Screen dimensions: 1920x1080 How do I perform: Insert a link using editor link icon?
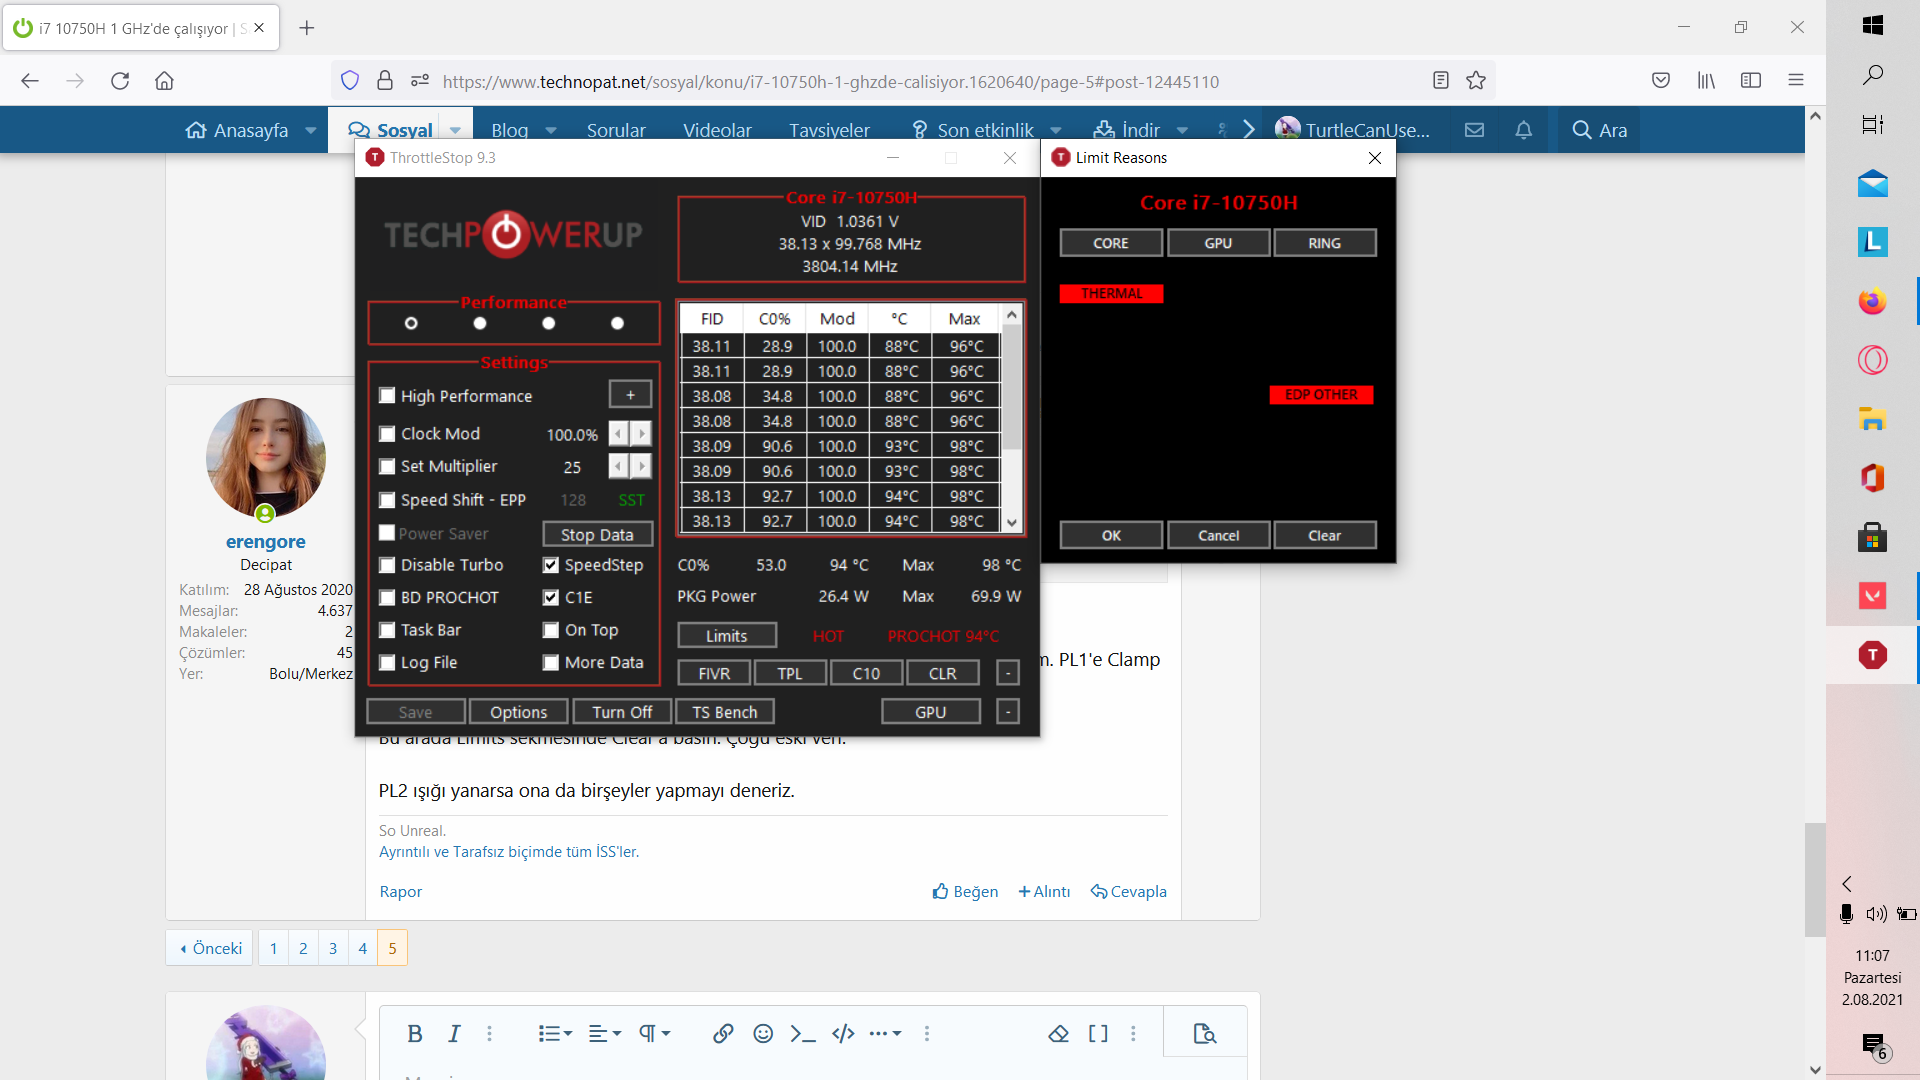(723, 1034)
